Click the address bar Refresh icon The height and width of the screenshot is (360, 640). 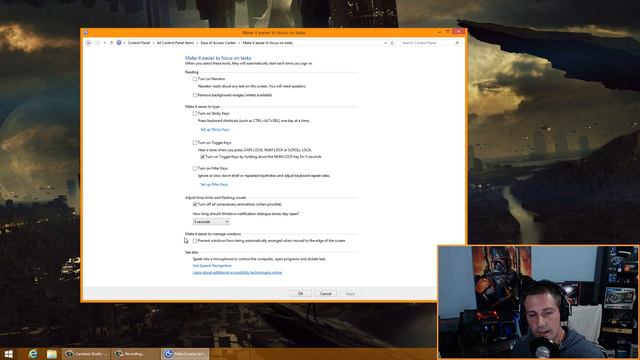click(x=392, y=43)
